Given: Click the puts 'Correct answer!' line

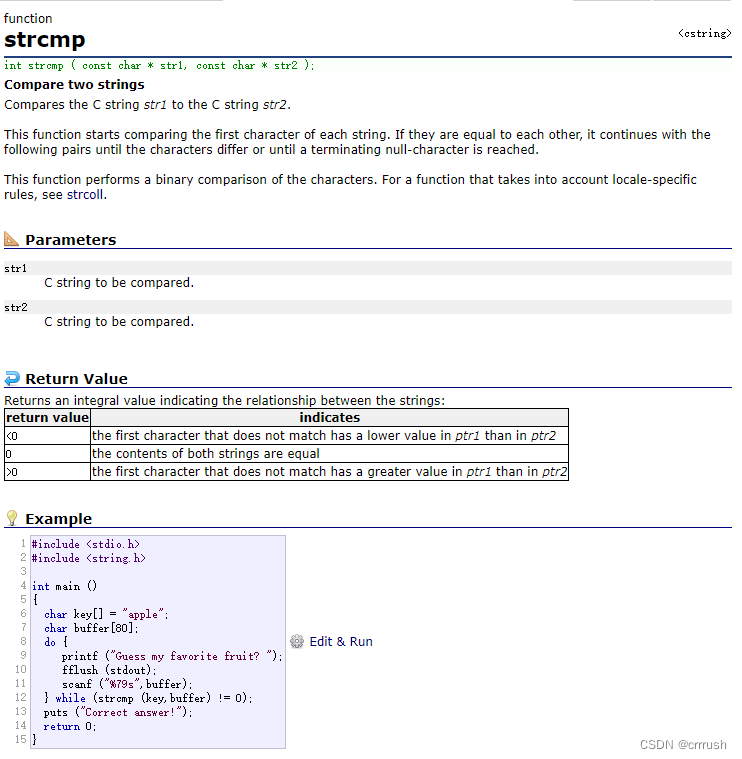Looking at the screenshot, I should click(118, 713).
